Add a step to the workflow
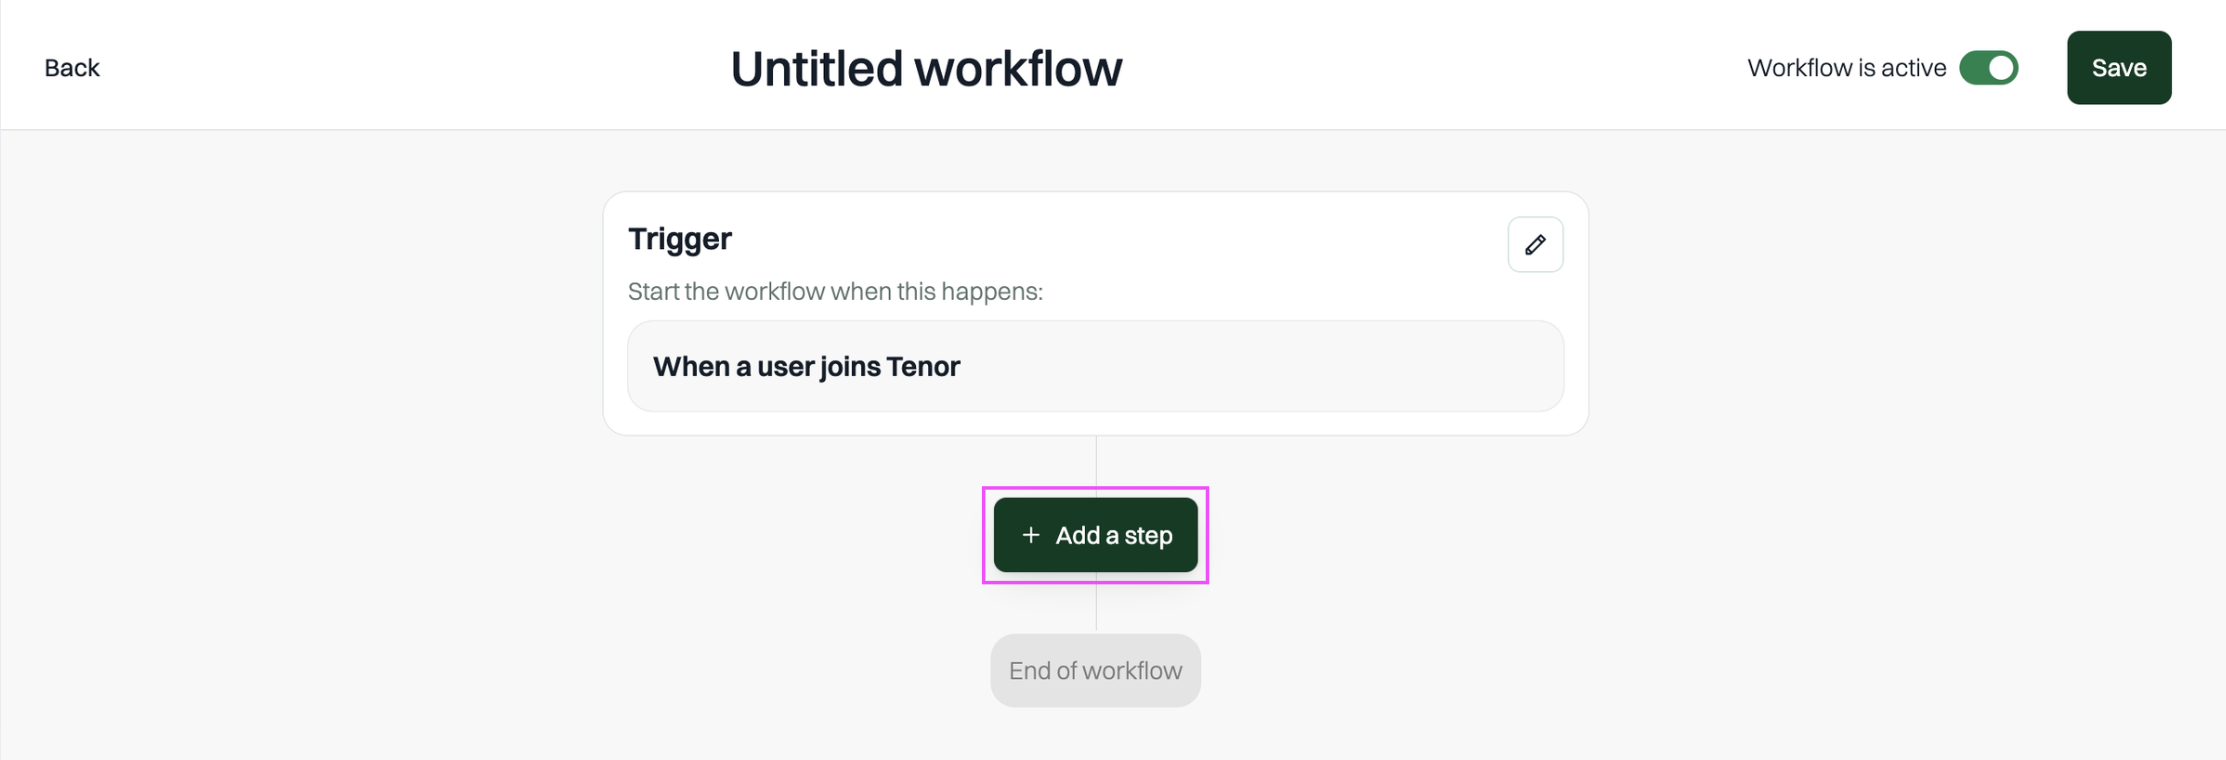The image size is (2226, 760). click(x=1095, y=535)
